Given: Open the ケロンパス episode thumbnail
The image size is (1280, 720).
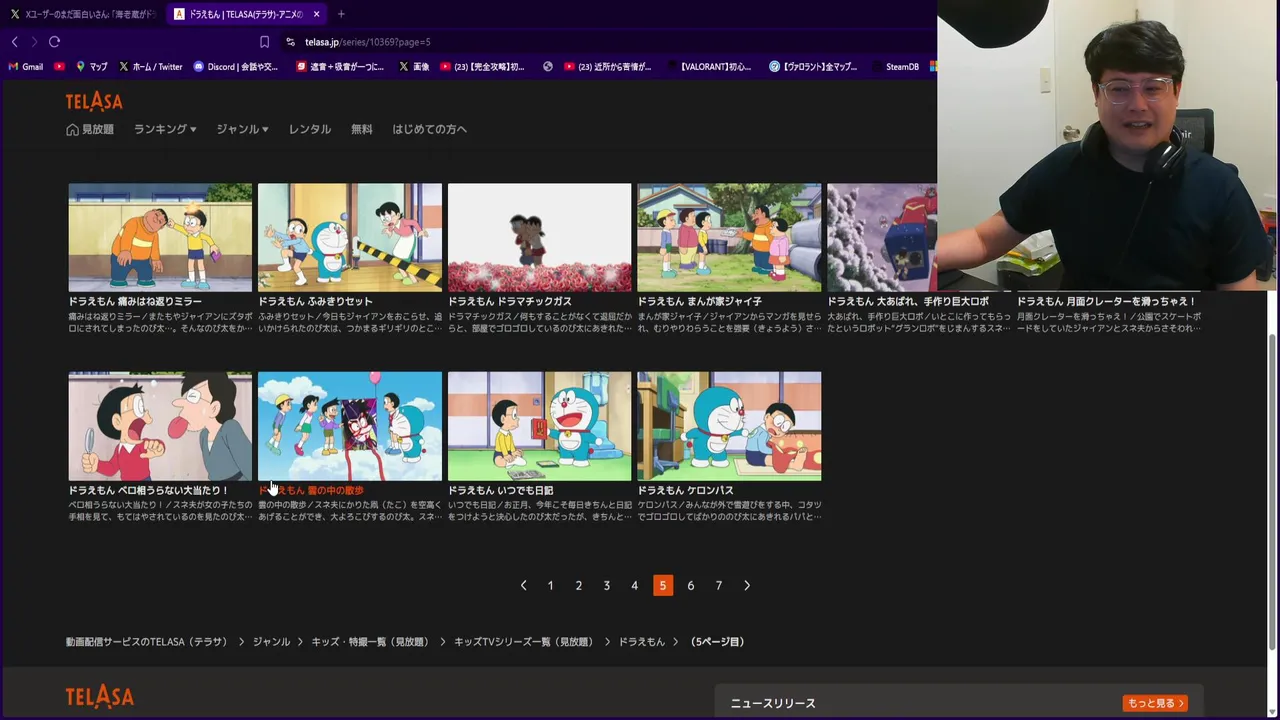Looking at the screenshot, I should tap(729, 426).
